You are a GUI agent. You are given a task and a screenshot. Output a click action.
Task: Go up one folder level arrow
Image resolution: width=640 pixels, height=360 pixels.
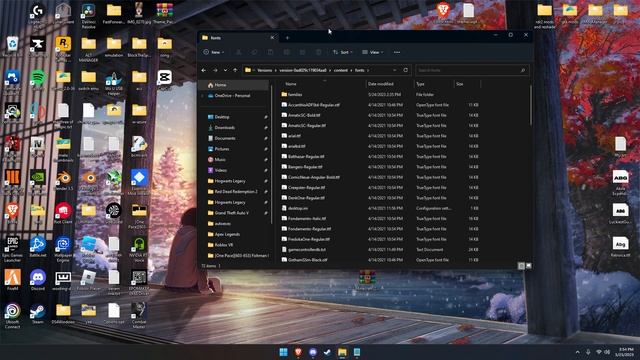pyautogui.click(x=235, y=70)
